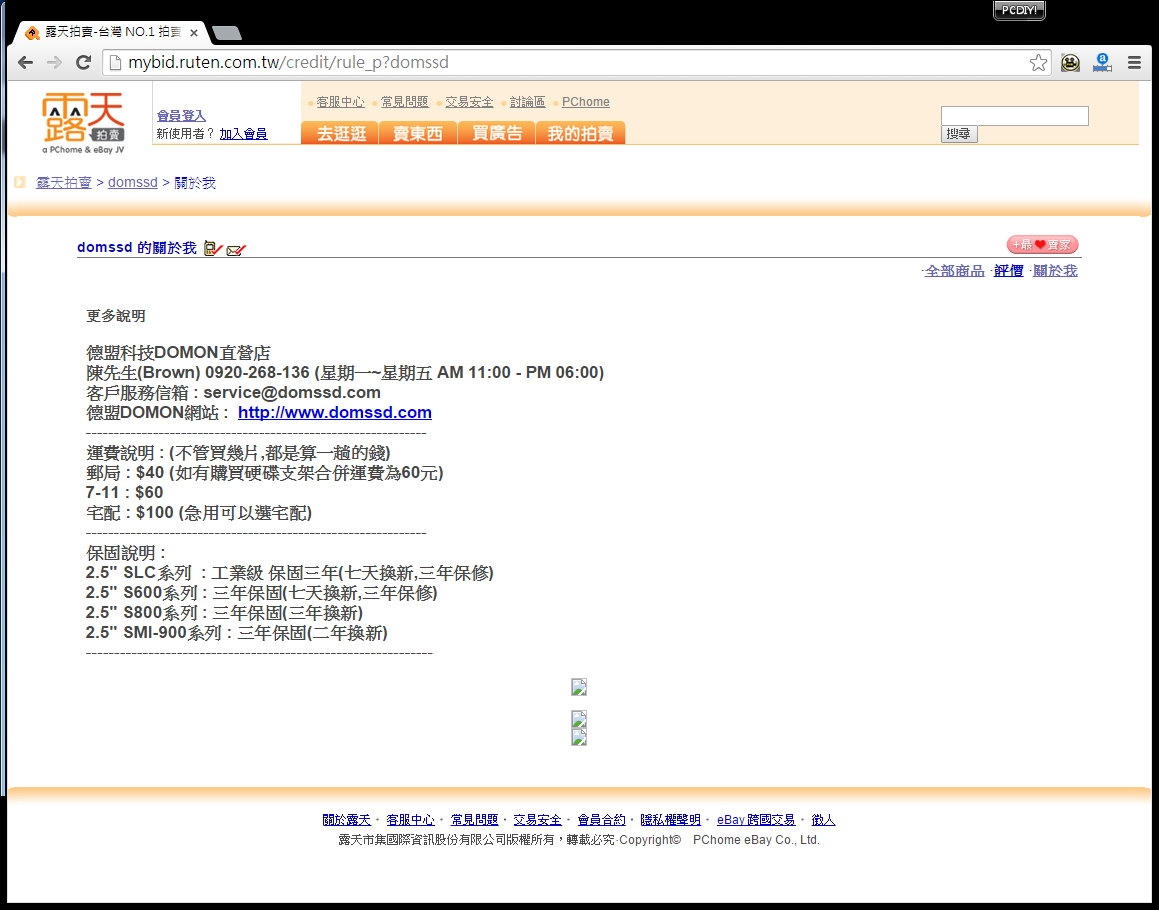
Task: Click the email verified badge beside domssd
Action: click(x=236, y=250)
